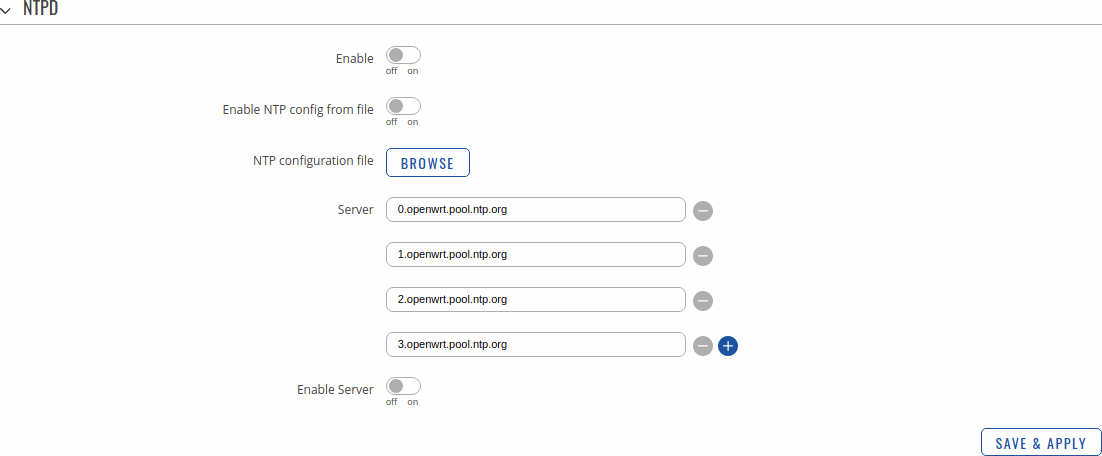Remove the 0.openwrt.pool.ntp.org server entry
The height and width of the screenshot is (456, 1102).
[703, 211]
